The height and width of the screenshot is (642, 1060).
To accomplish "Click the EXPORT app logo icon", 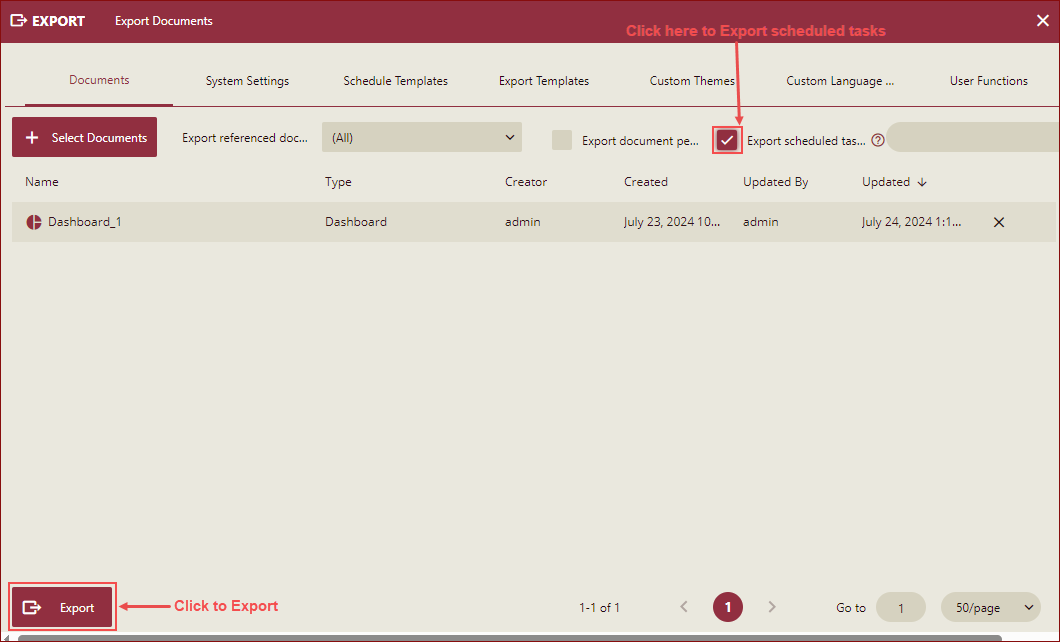I will tap(17, 20).
